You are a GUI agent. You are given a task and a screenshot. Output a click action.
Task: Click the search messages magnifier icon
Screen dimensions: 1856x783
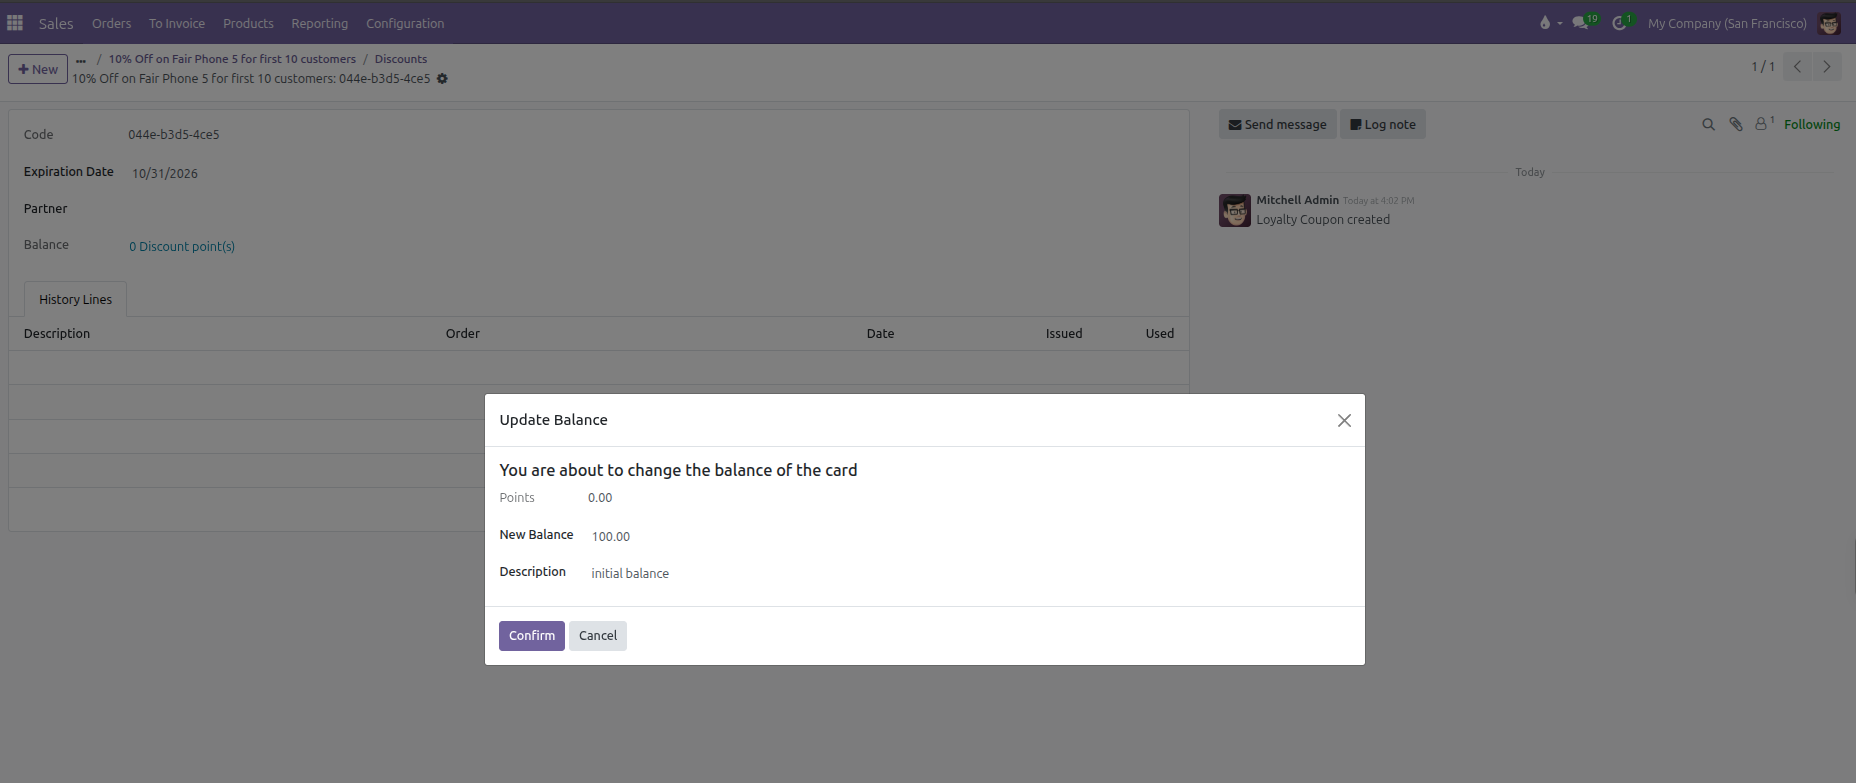click(x=1708, y=124)
